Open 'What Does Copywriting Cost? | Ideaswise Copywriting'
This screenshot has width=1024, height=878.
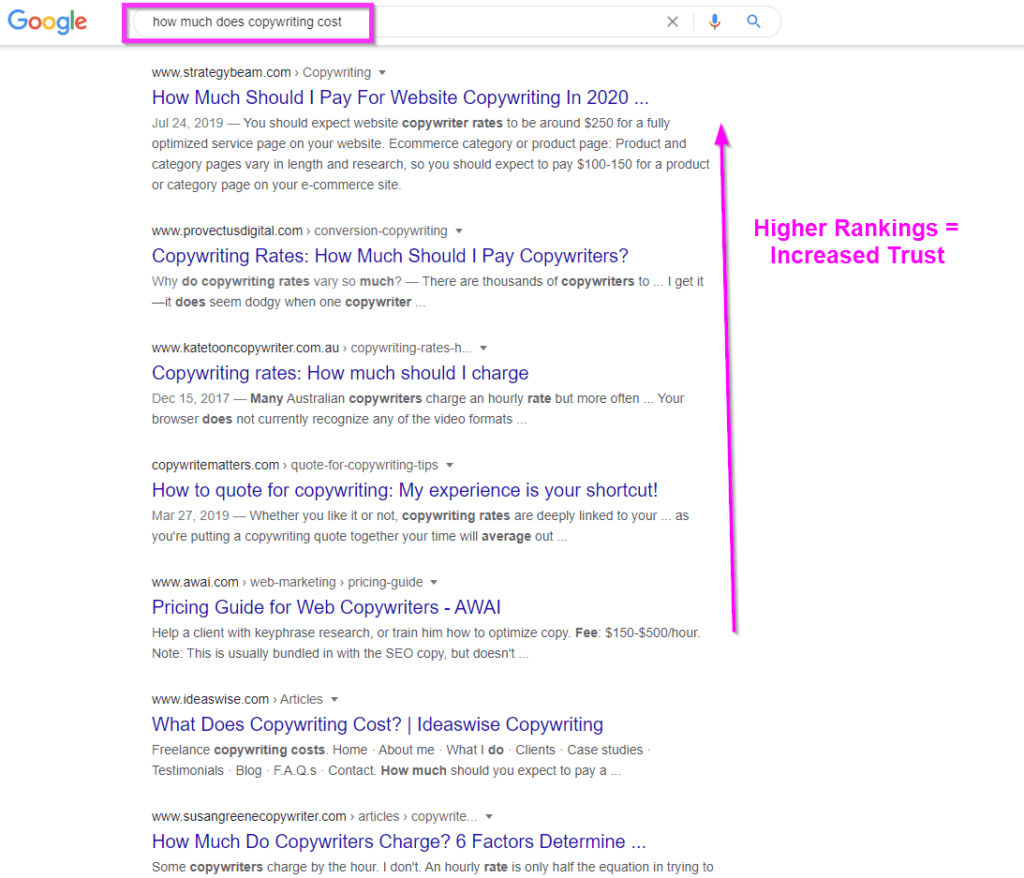click(377, 724)
